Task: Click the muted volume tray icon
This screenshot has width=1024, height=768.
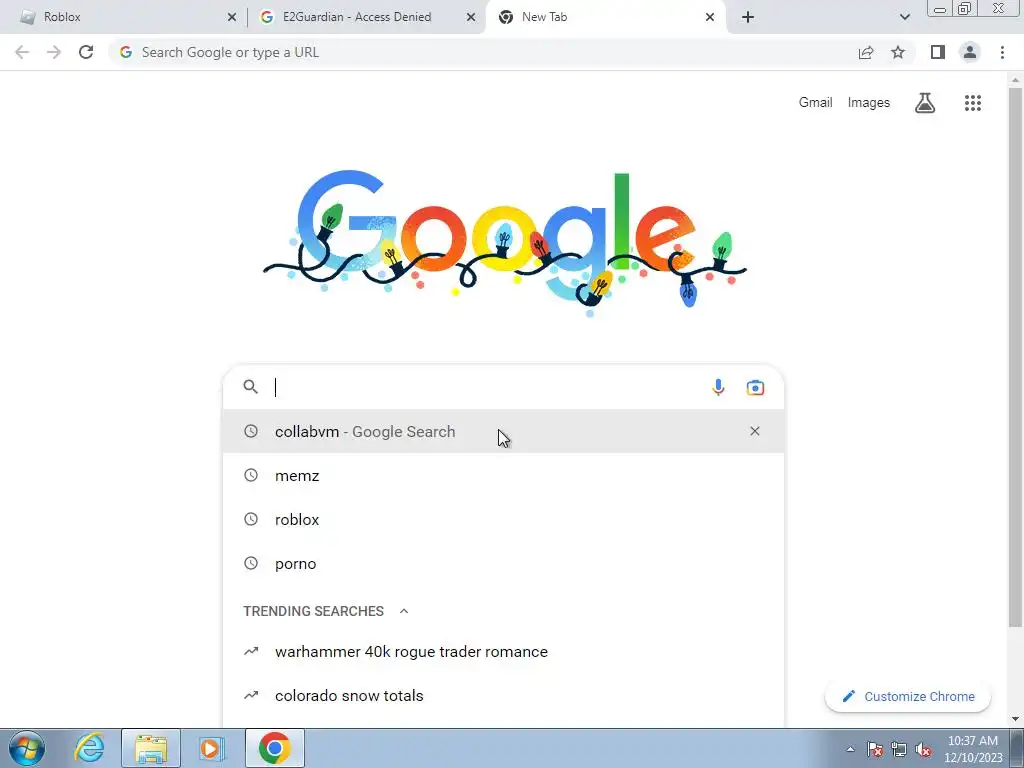Action: (923, 749)
